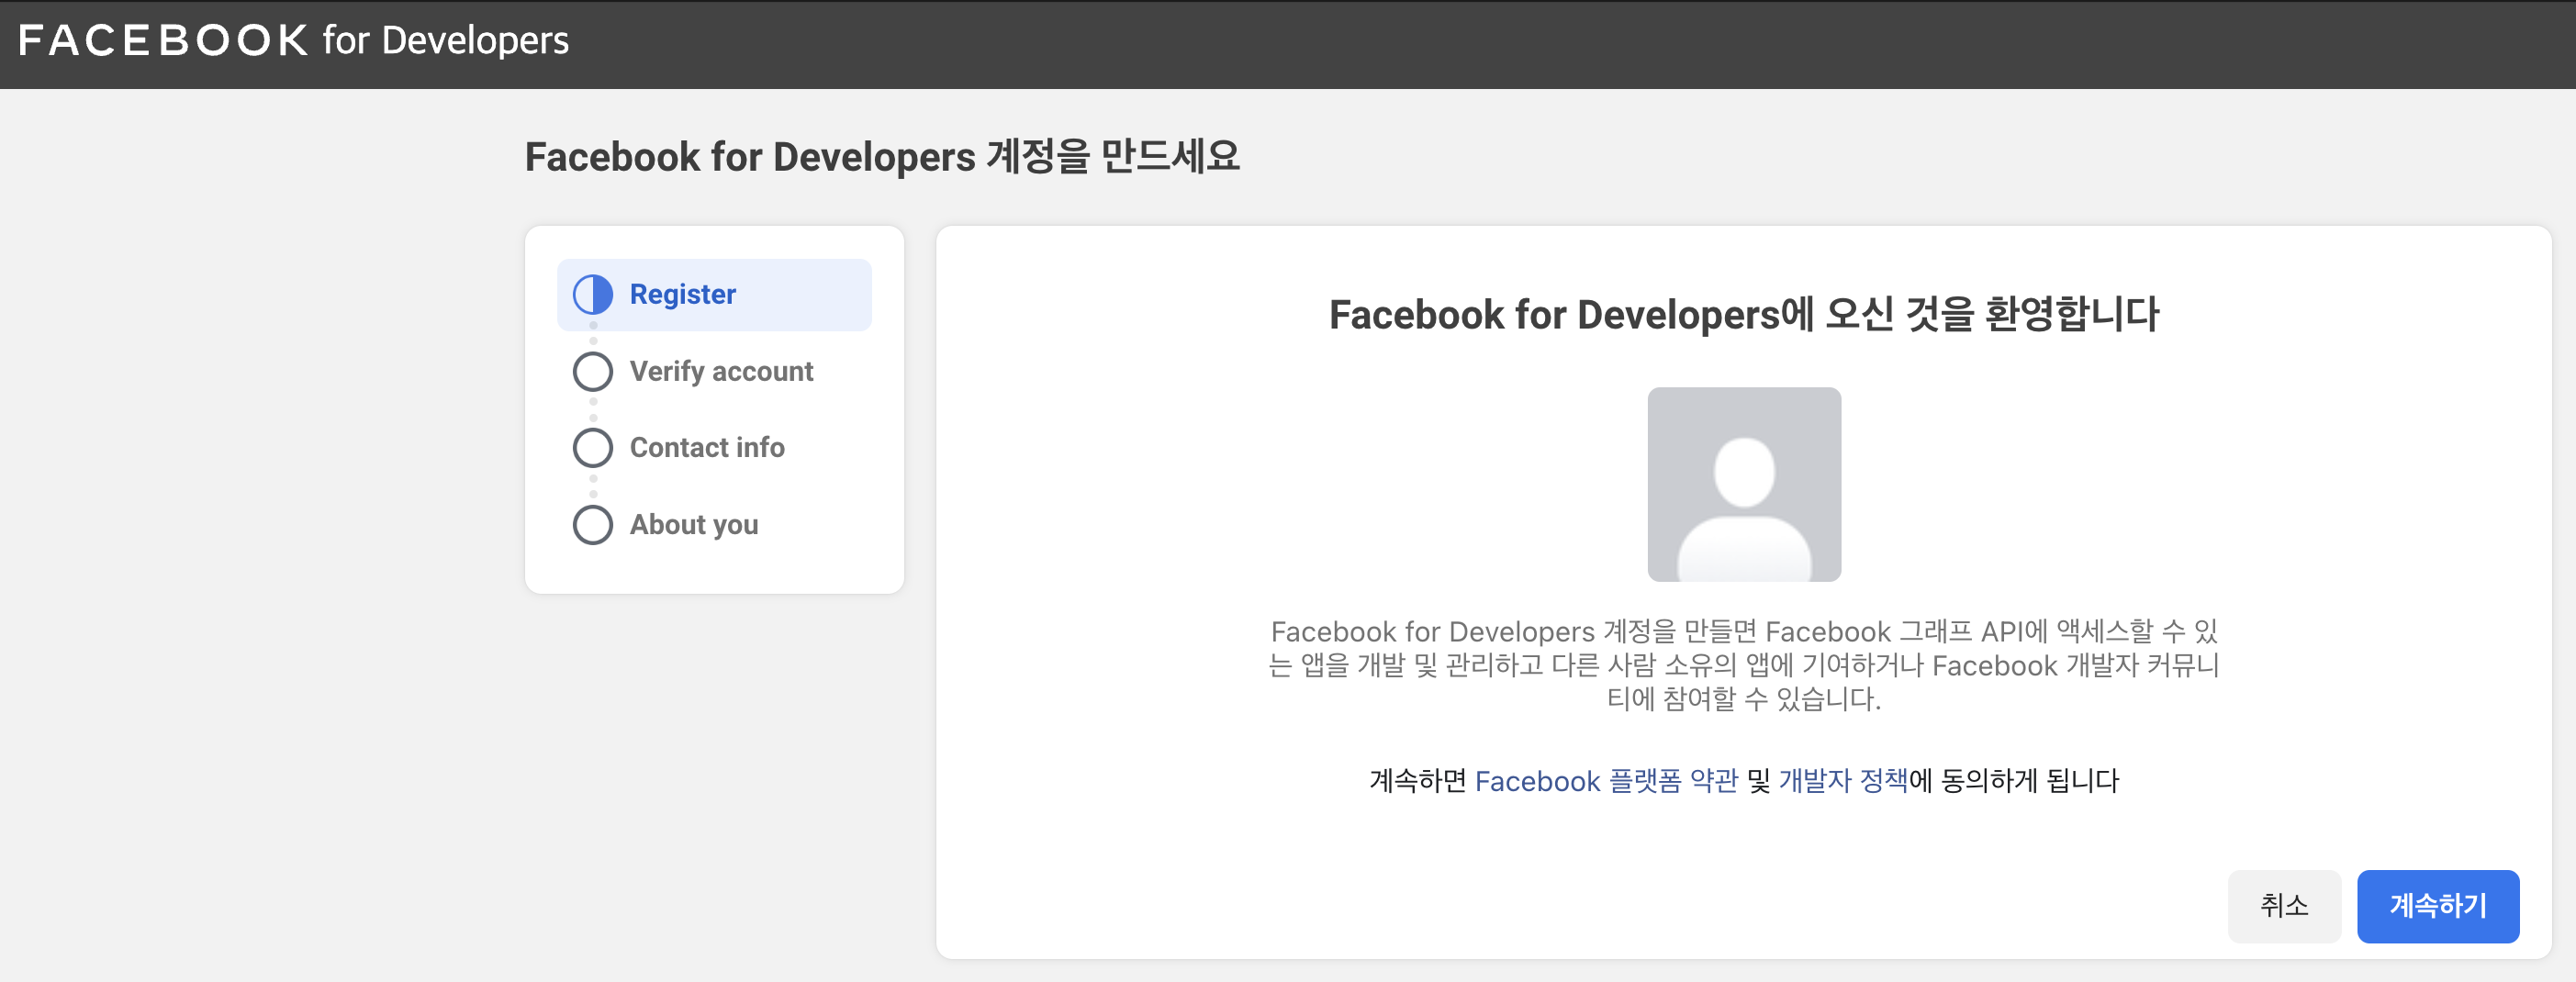Click the 취소 cancel button

coord(2284,905)
